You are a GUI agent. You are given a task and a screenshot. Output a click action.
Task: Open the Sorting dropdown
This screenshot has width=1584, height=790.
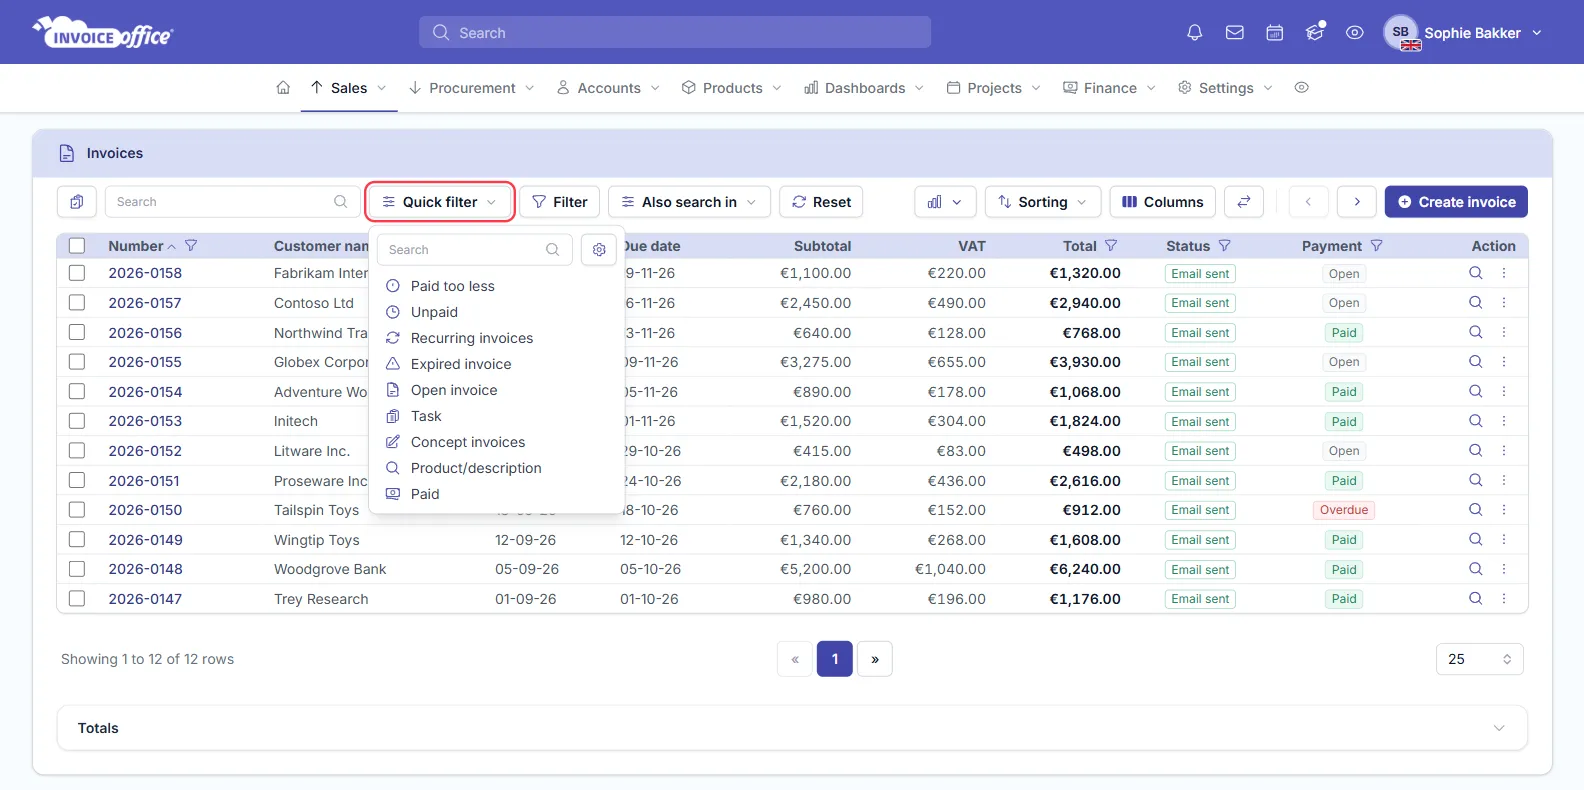point(1043,202)
